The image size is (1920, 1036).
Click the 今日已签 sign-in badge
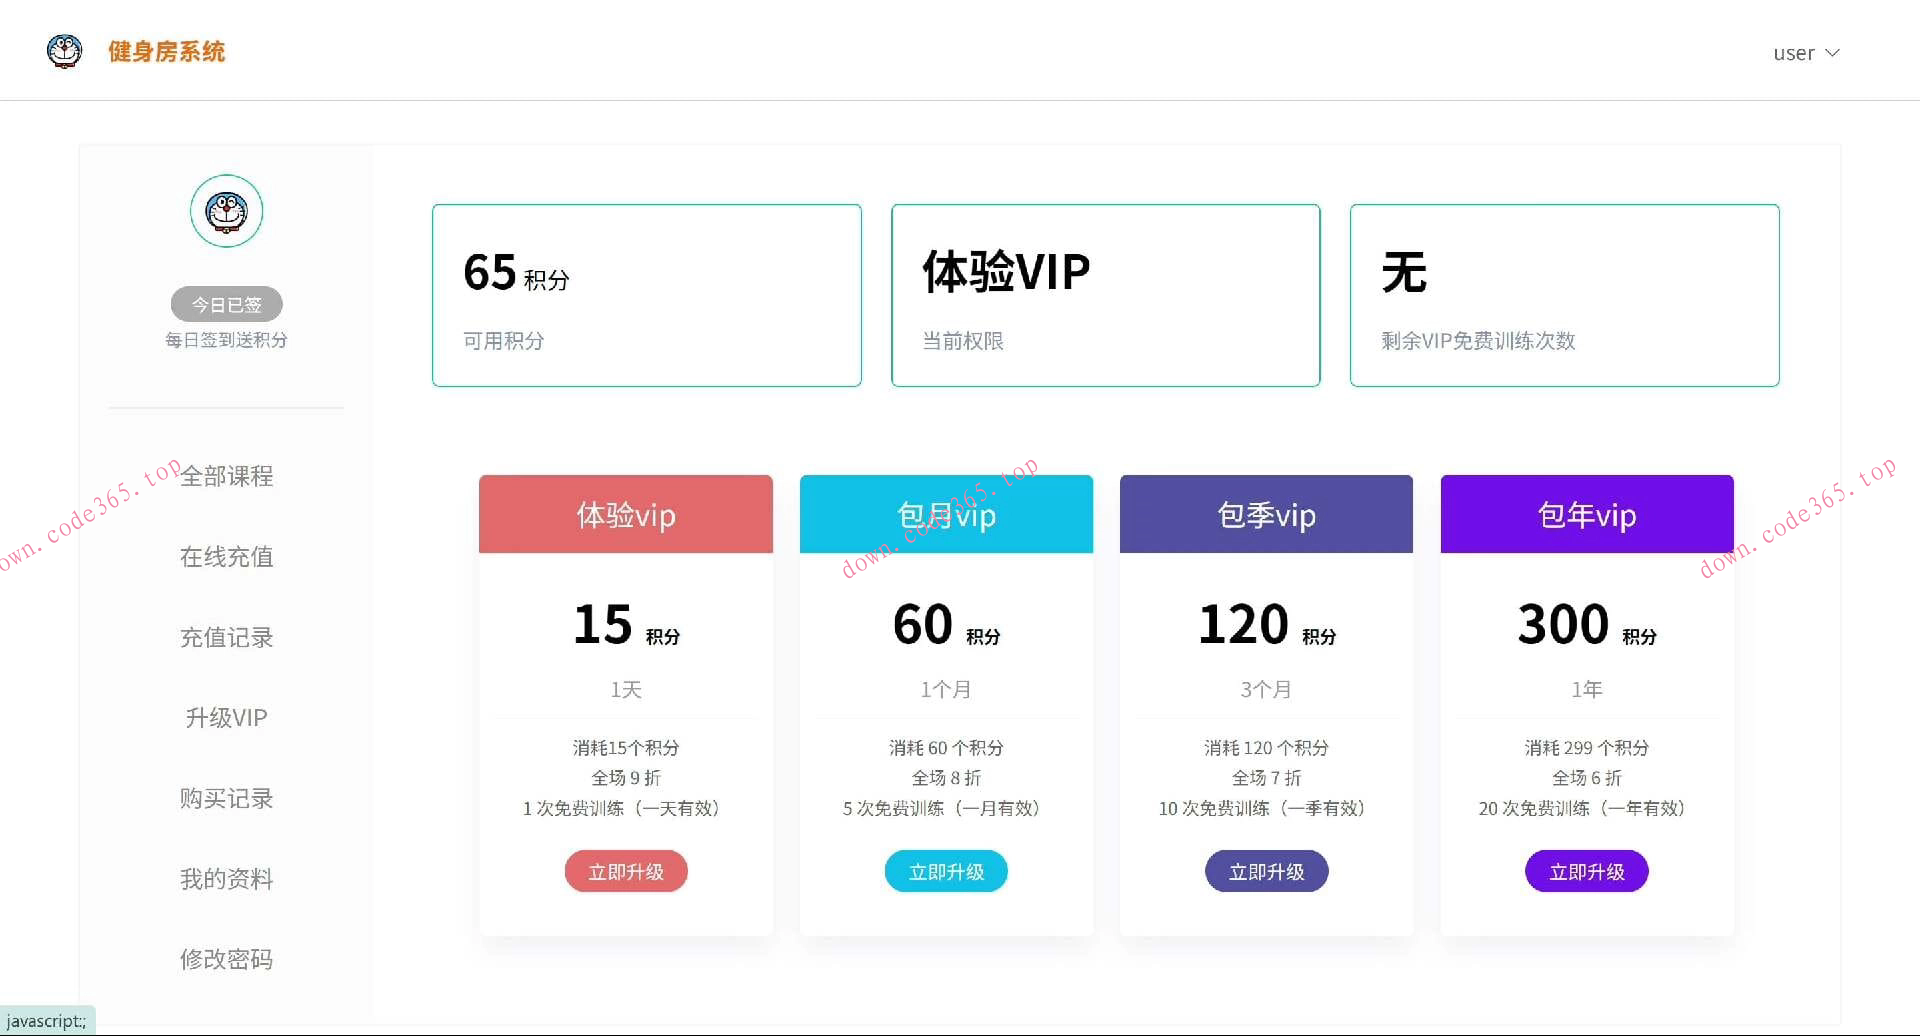pos(226,304)
